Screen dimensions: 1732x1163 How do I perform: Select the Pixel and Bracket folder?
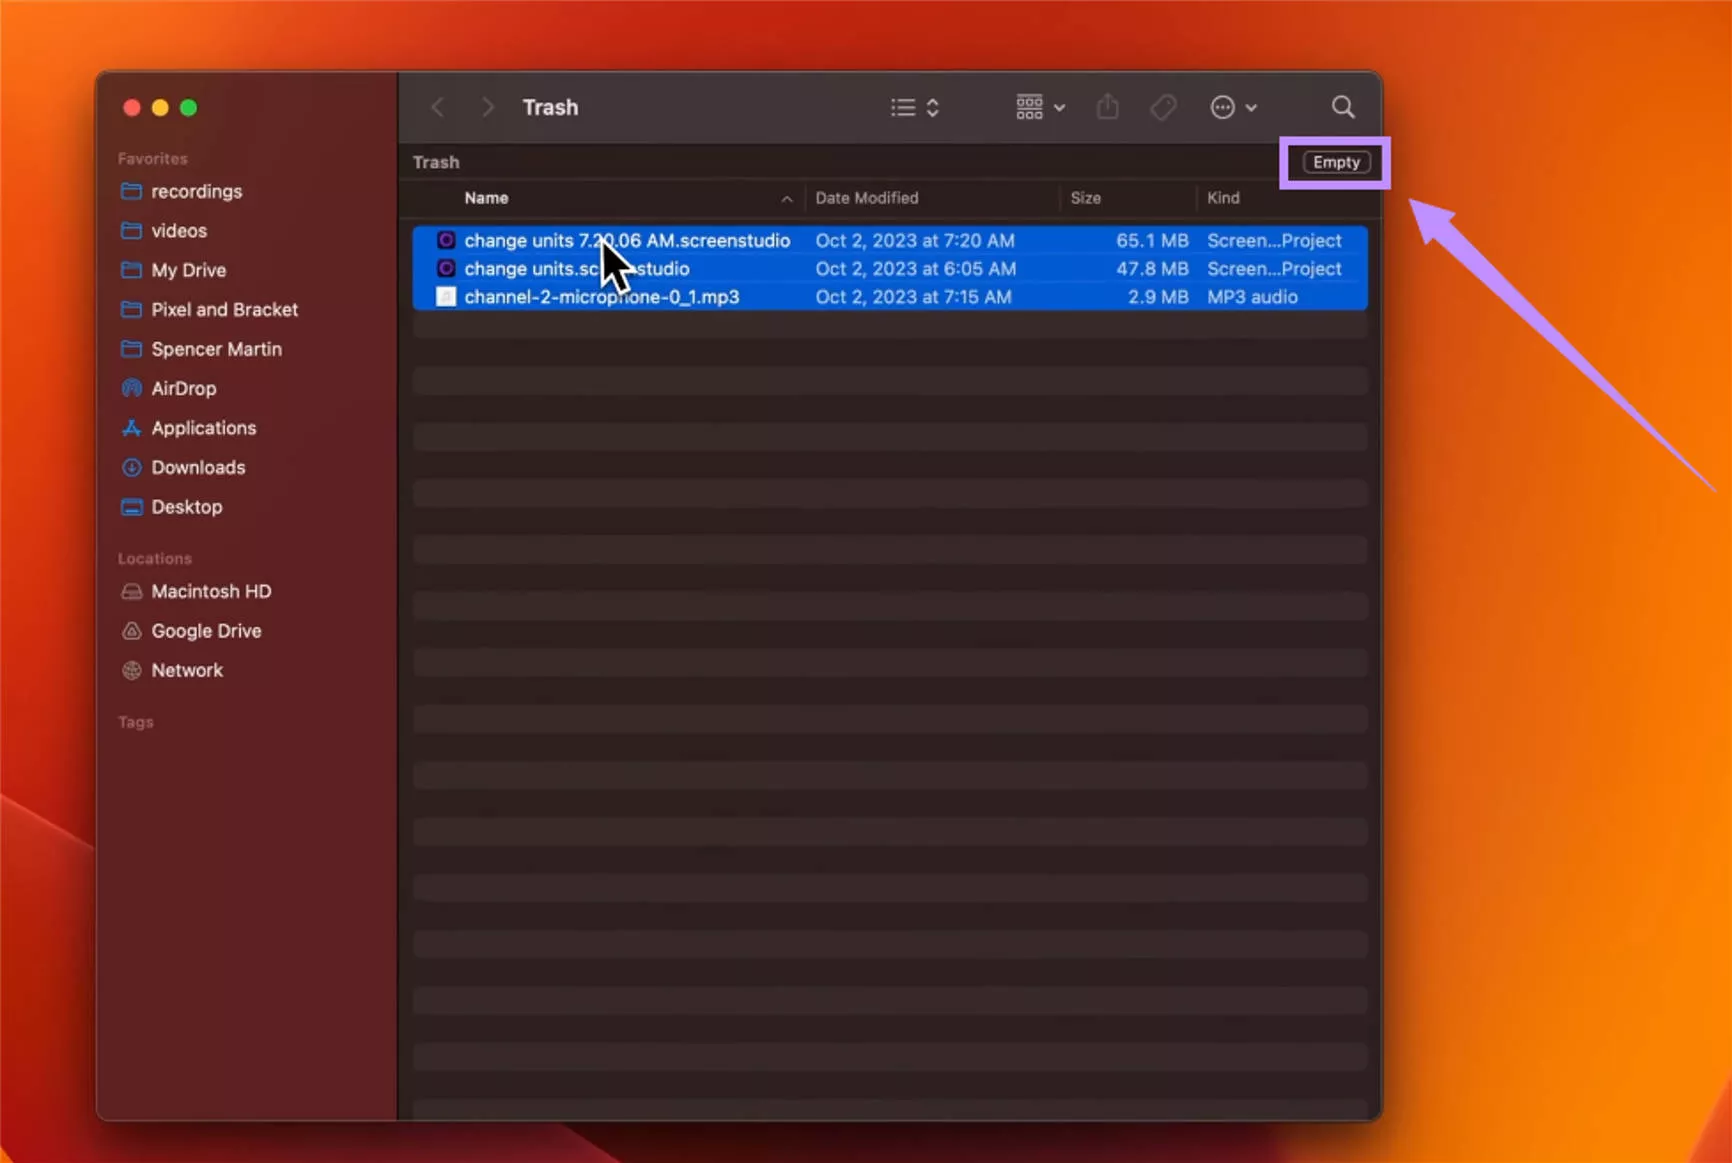pyautogui.click(x=224, y=310)
